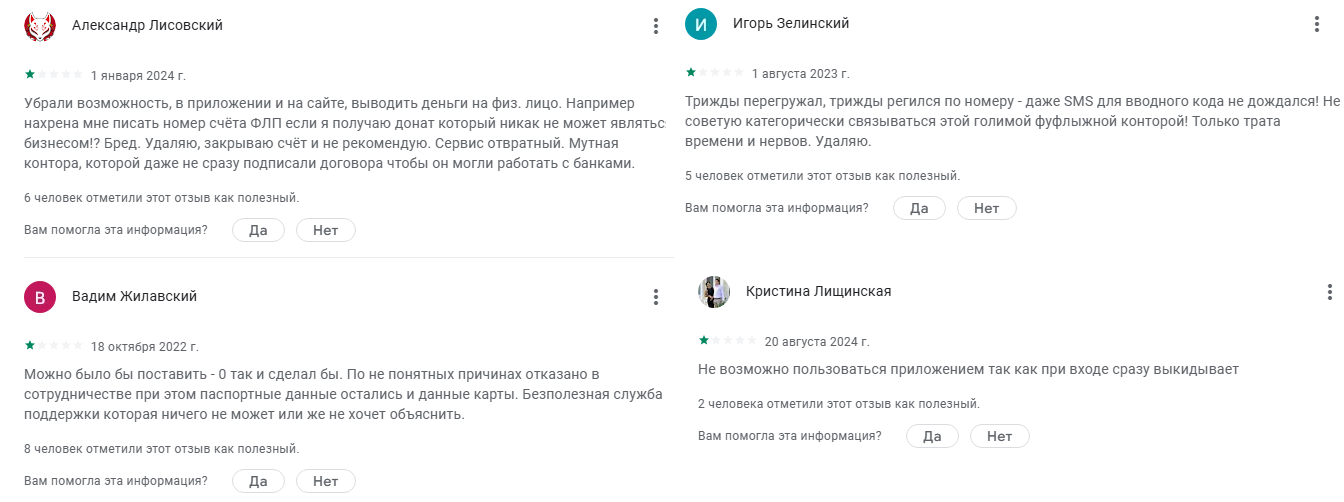This screenshot has width=1344, height=502.
Task: Open options menu for Вадим Жилавский's review
Action: point(656,297)
